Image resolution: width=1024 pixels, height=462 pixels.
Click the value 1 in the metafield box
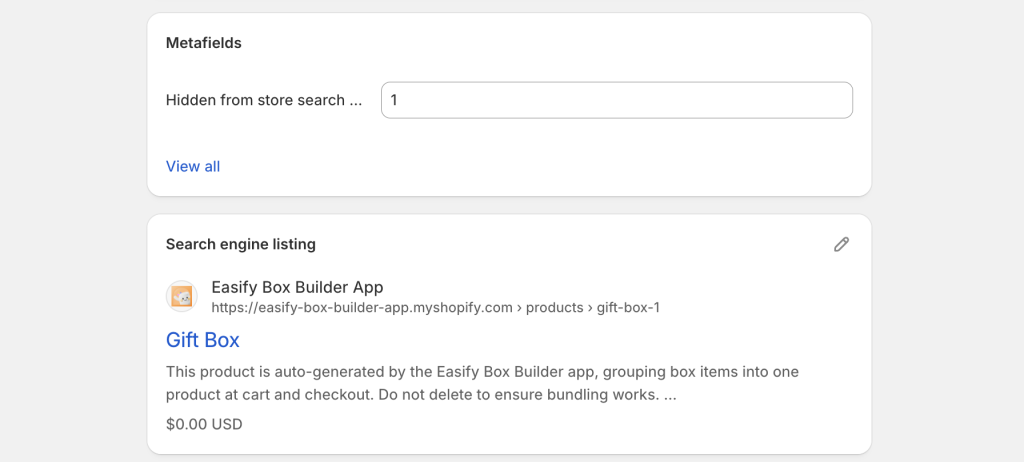(394, 100)
